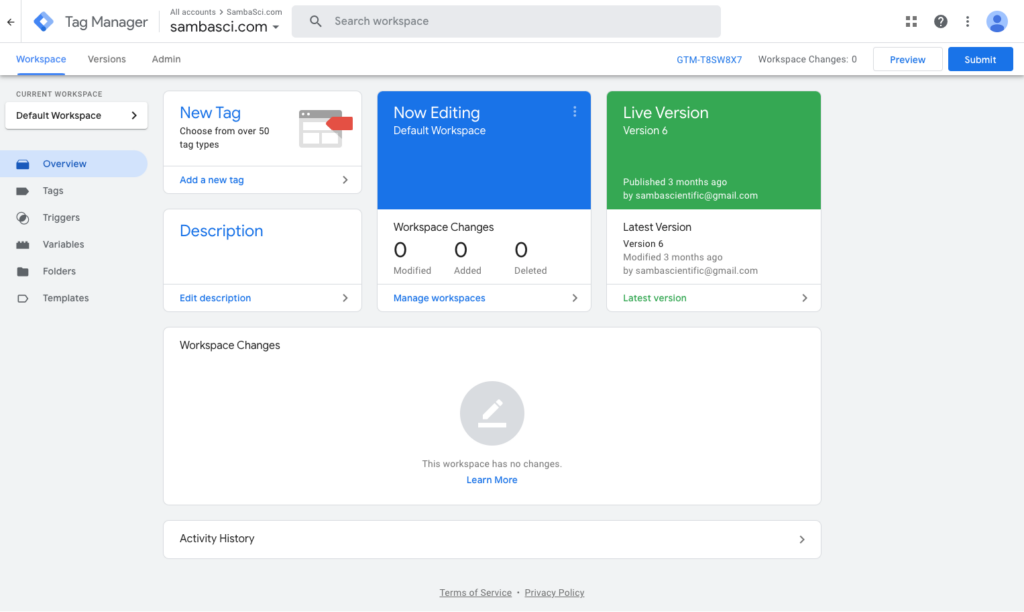
Task: Click the Edit description link
Action: [215, 298]
